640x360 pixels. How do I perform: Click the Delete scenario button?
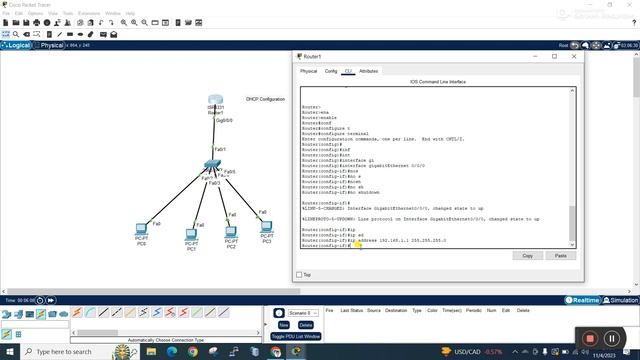pyautogui.click(x=305, y=325)
